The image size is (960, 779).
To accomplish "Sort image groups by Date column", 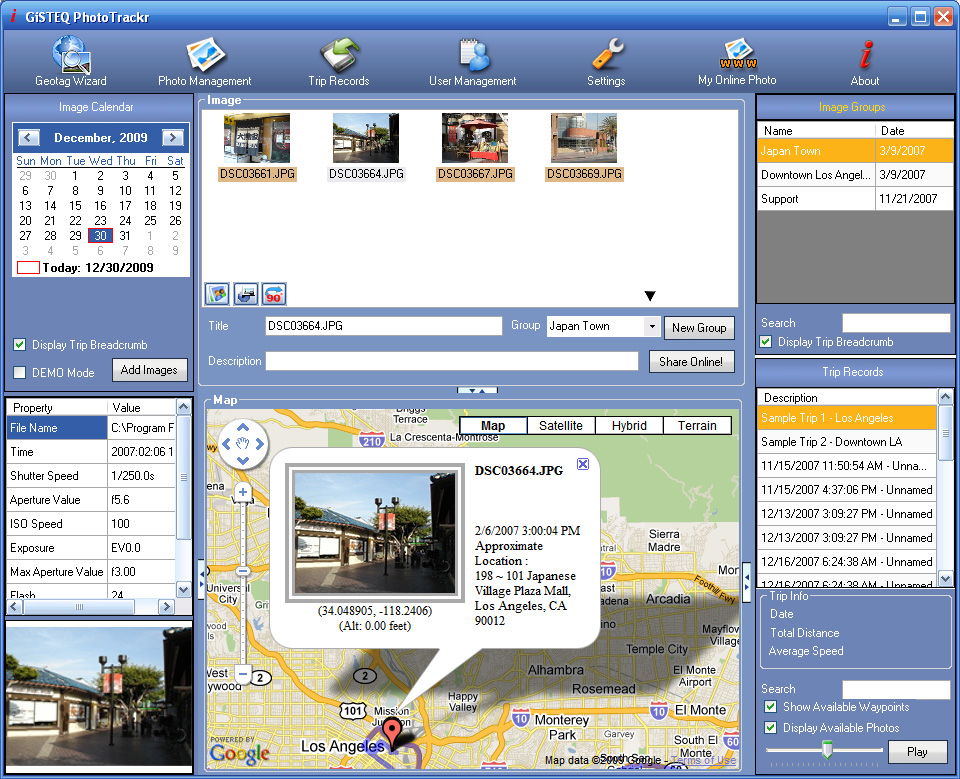I will click(x=914, y=130).
